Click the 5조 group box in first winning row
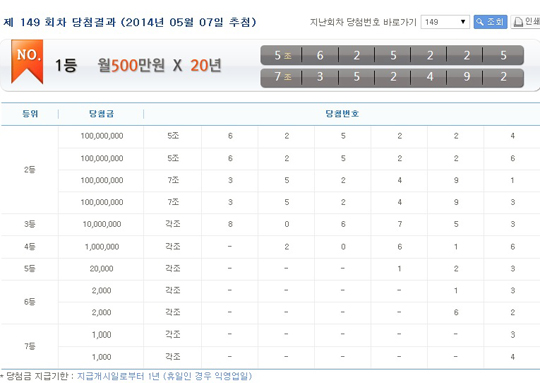The image size is (540, 383). point(282,55)
